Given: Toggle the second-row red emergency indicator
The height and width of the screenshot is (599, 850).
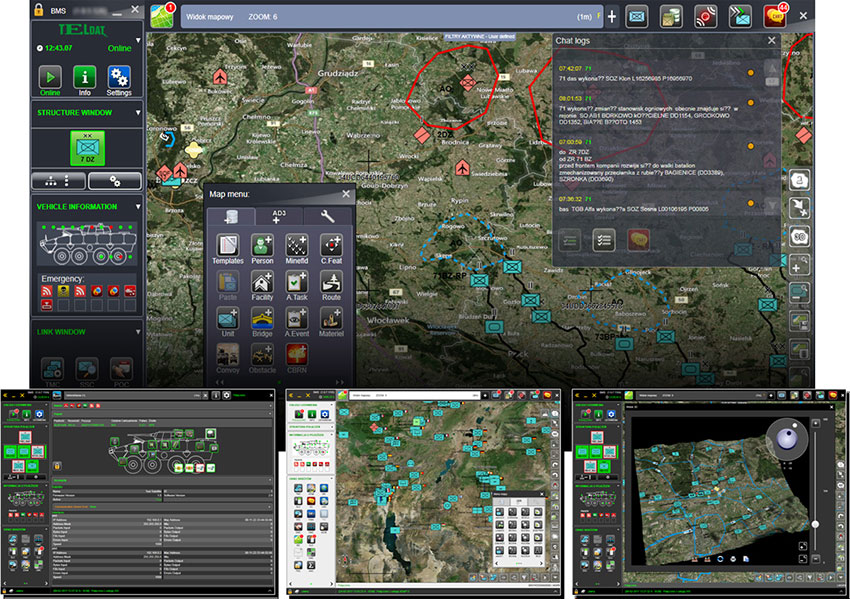Looking at the screenshot, I should pyautogui.click(x=47, y=305).
